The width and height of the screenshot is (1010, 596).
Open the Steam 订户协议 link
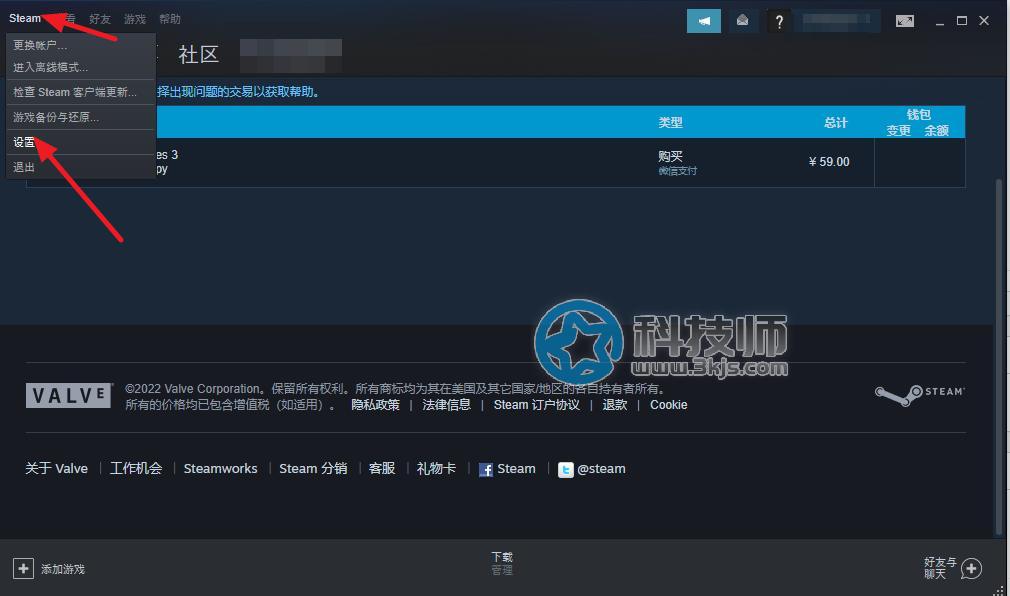pos(537,405)
